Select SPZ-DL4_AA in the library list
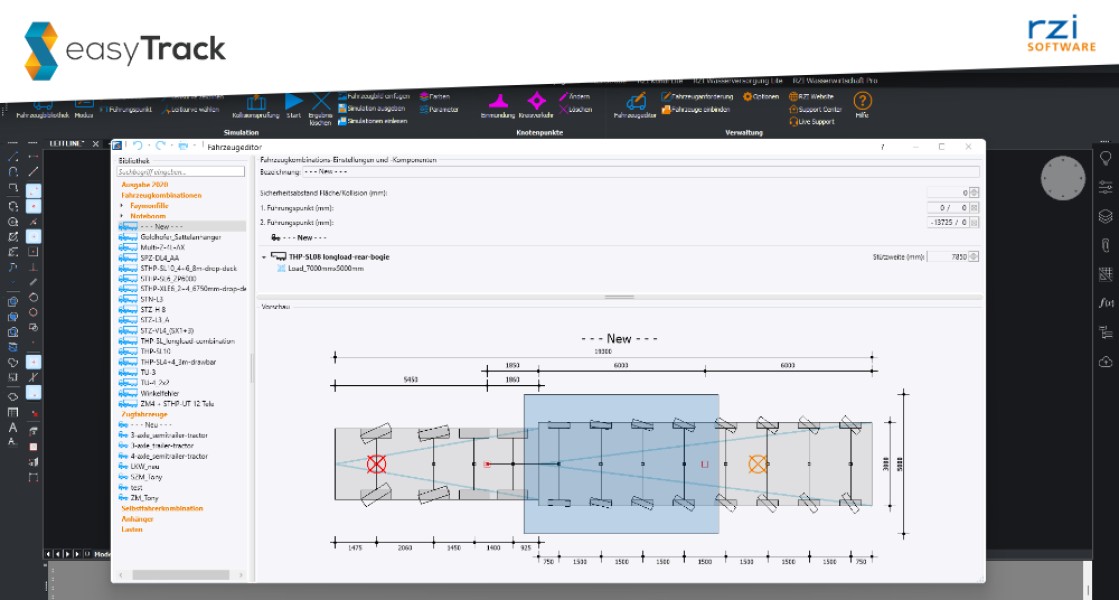1119x600 pixels. [160, 258]
